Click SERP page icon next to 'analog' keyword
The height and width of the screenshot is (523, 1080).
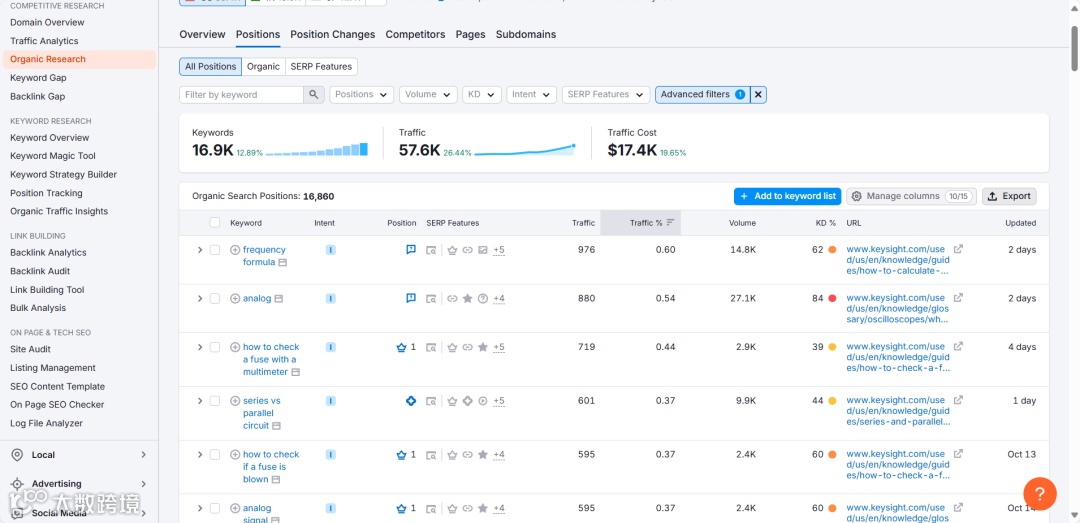[279, 299]
